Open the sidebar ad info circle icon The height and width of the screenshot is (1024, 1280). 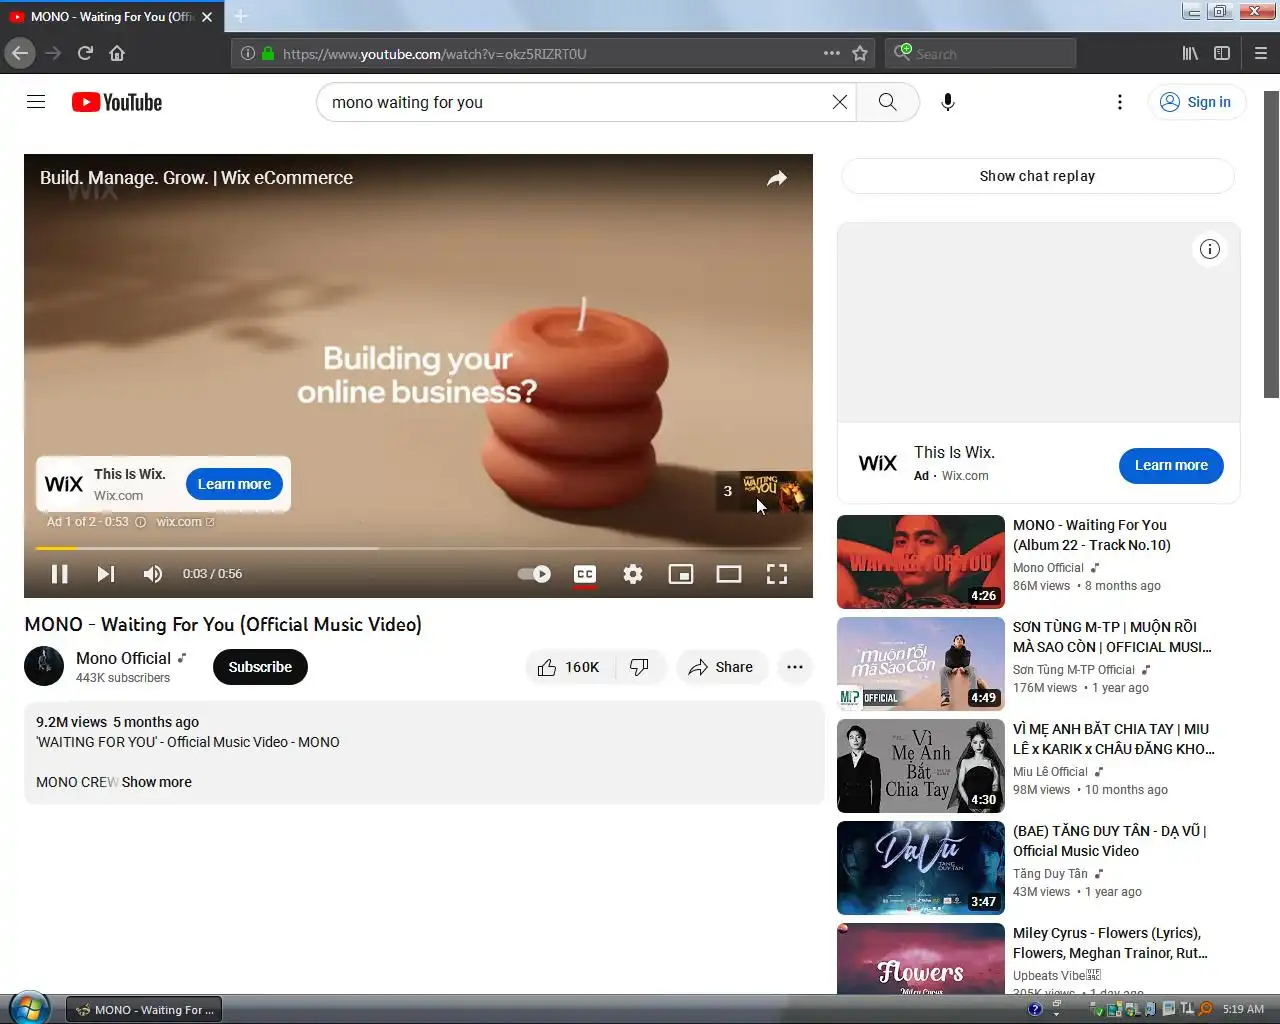coord(1210,249)
